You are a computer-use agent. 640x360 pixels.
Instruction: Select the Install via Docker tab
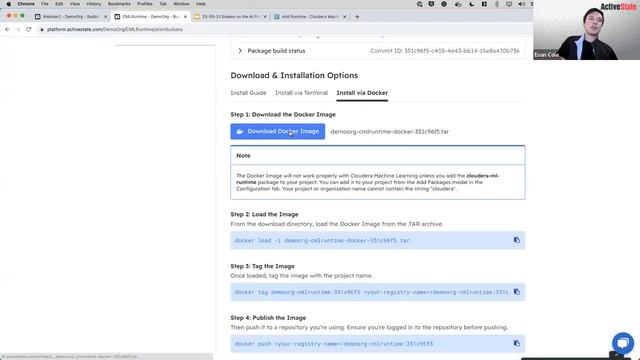[x=362, y=93]
